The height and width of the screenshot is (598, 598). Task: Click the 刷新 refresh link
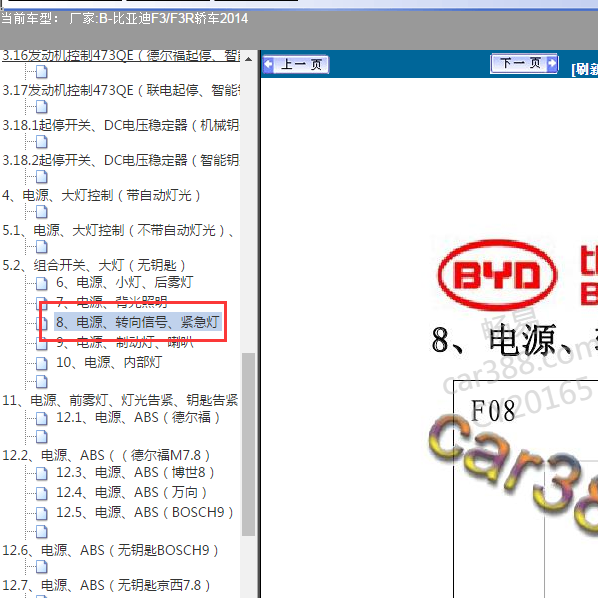coord(584,69)
